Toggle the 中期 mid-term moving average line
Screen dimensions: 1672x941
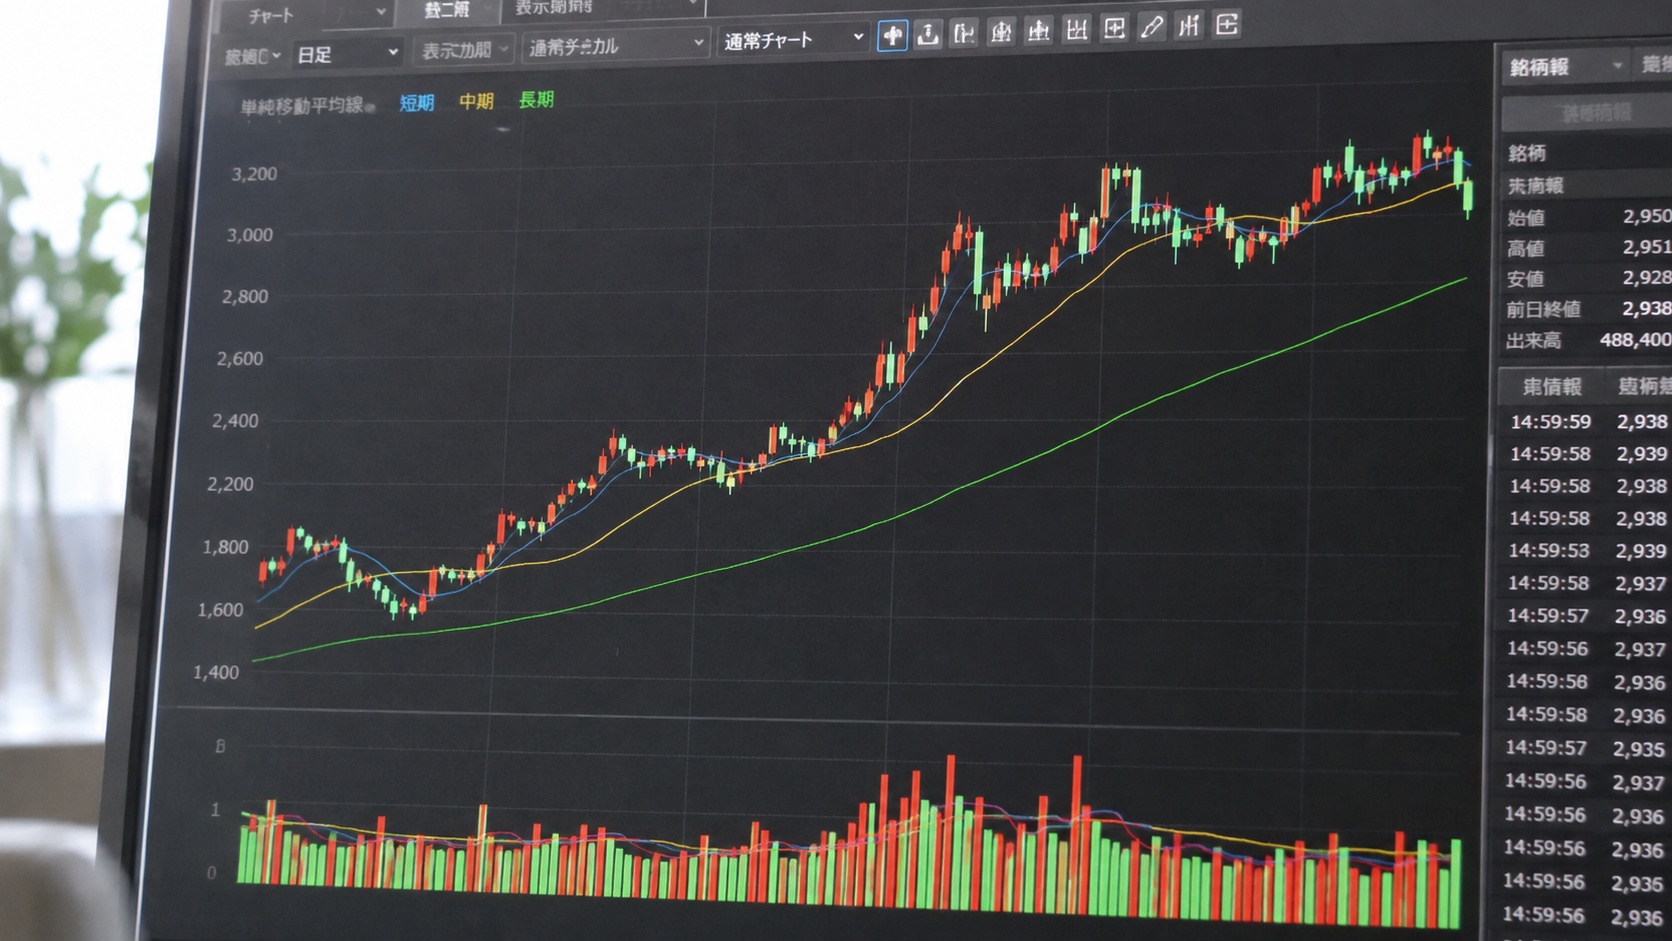click(476, 101)
